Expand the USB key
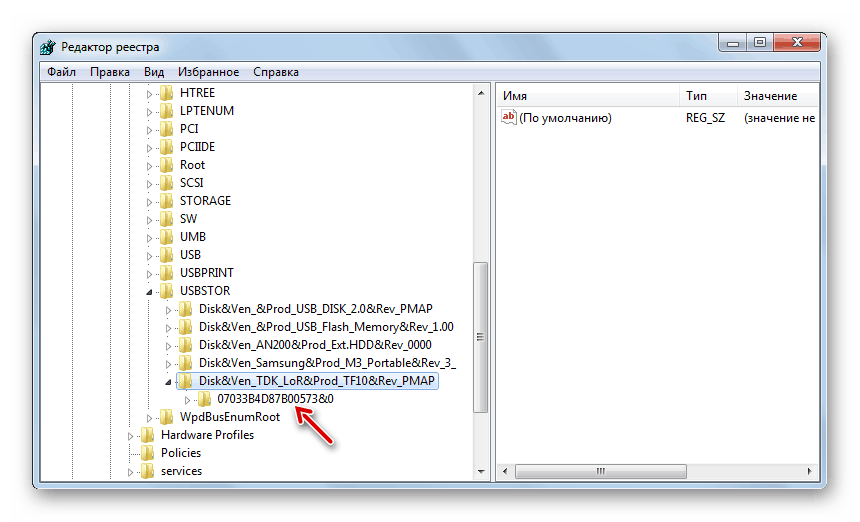The image size is (860, 522). pos(149,257)
